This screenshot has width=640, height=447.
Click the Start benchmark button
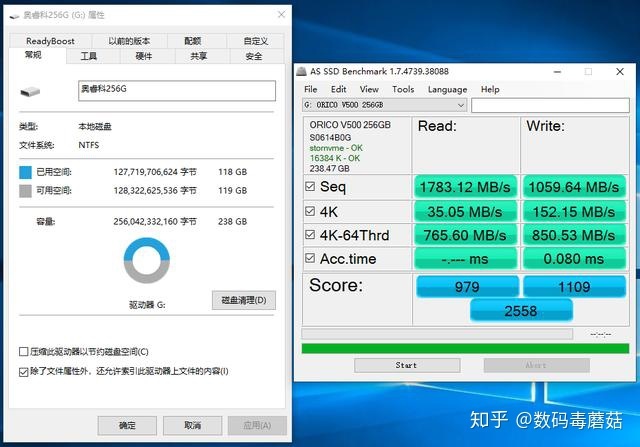point(407,365)
